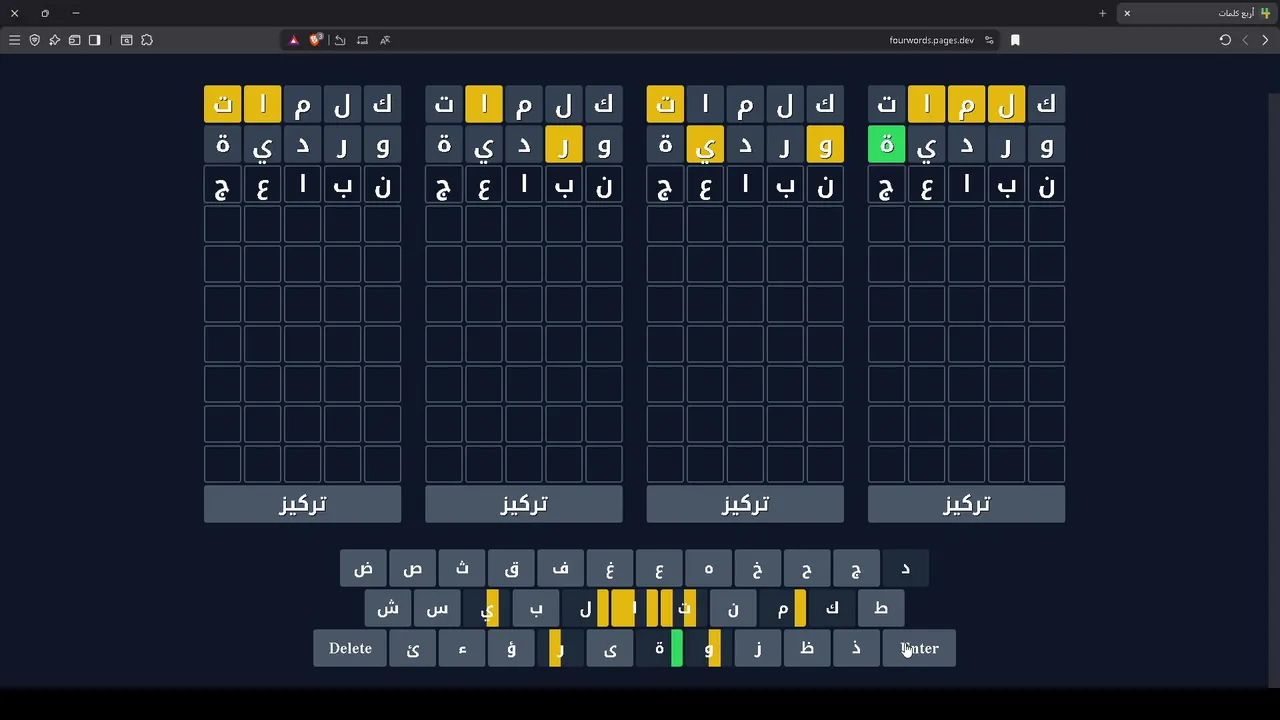
Task: Tap the م key on the keyboard
Action: [783, 608]
